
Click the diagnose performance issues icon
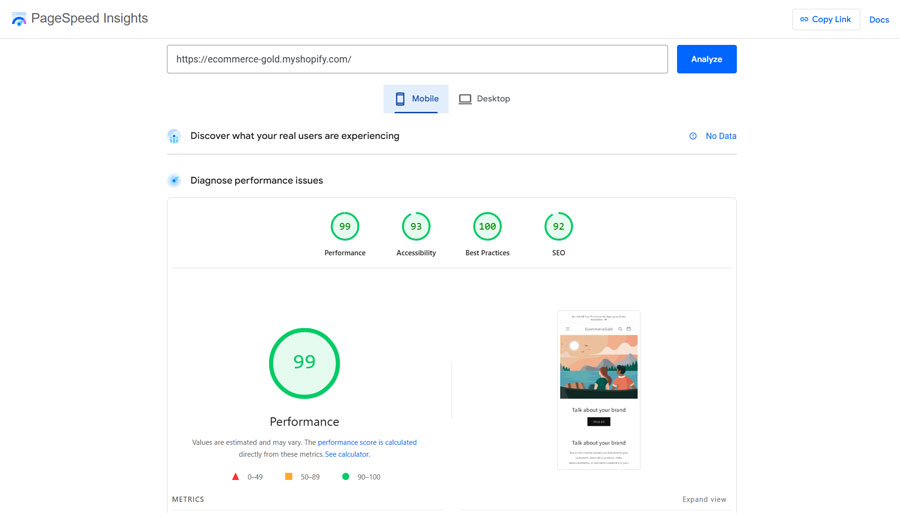(x=174, y=181)
